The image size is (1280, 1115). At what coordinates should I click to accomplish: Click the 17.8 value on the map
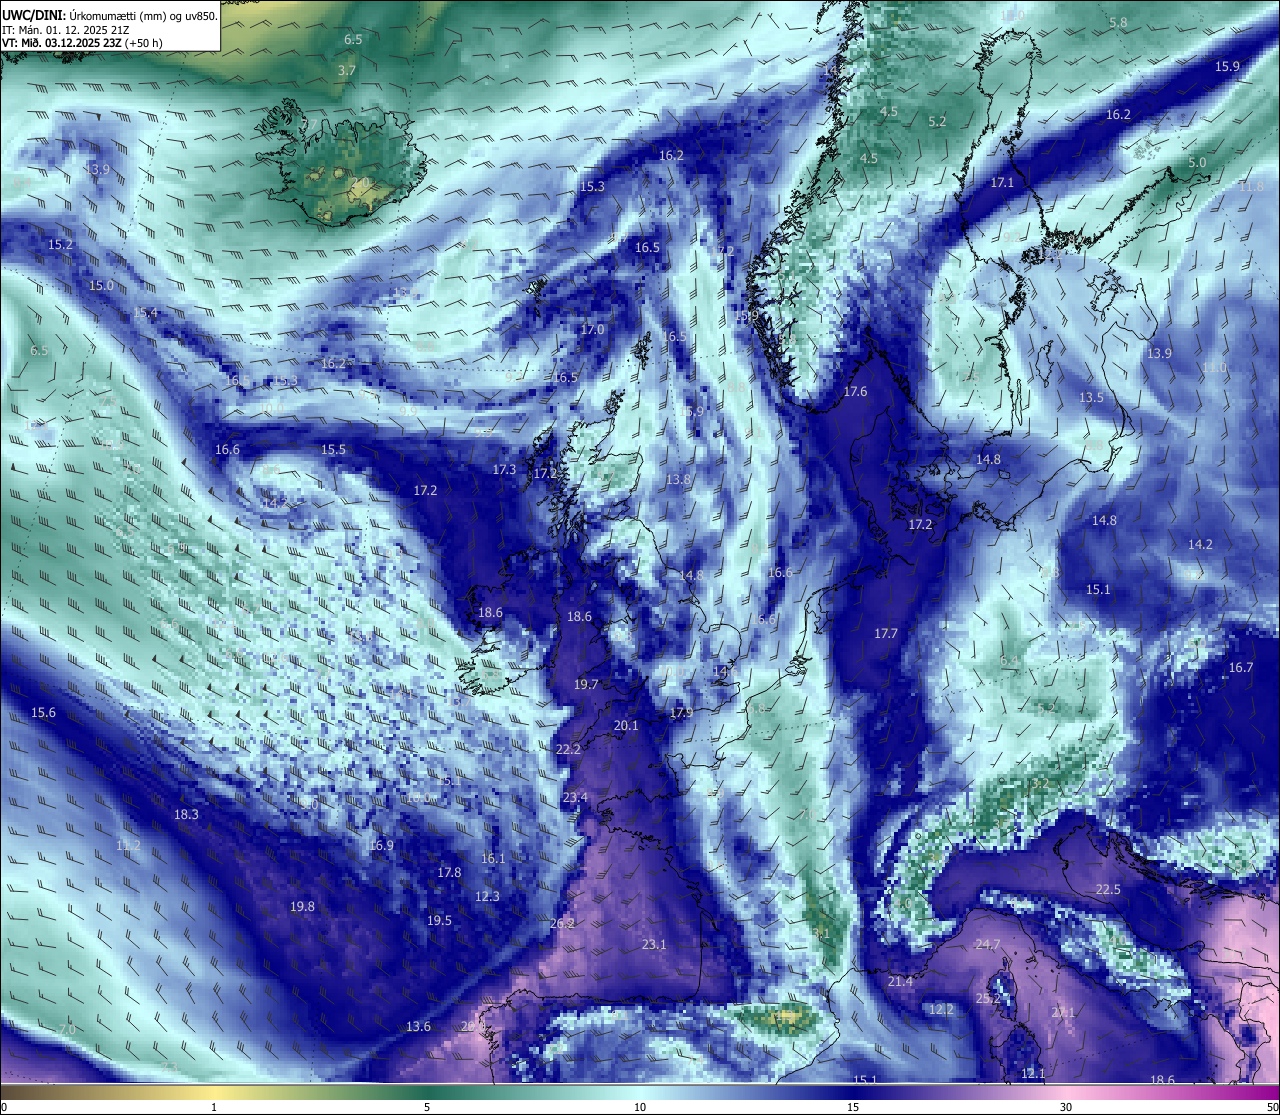449,872
